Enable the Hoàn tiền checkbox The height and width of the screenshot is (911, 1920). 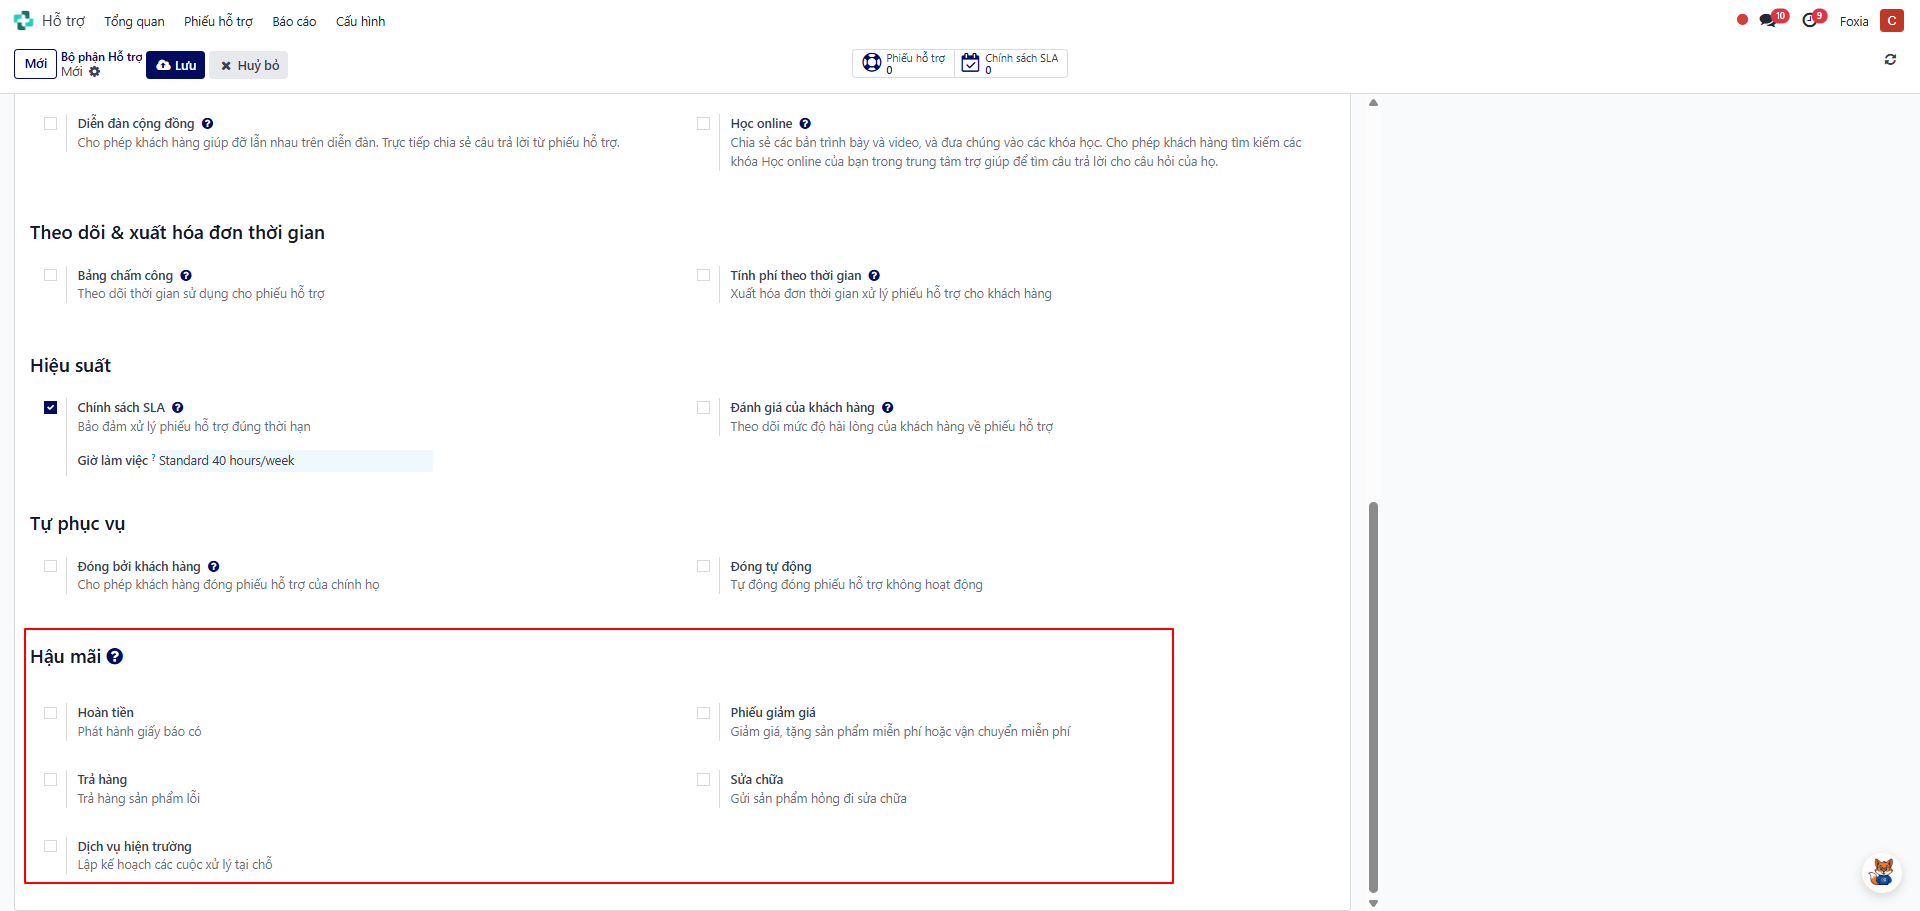click(x=51, y=713)
